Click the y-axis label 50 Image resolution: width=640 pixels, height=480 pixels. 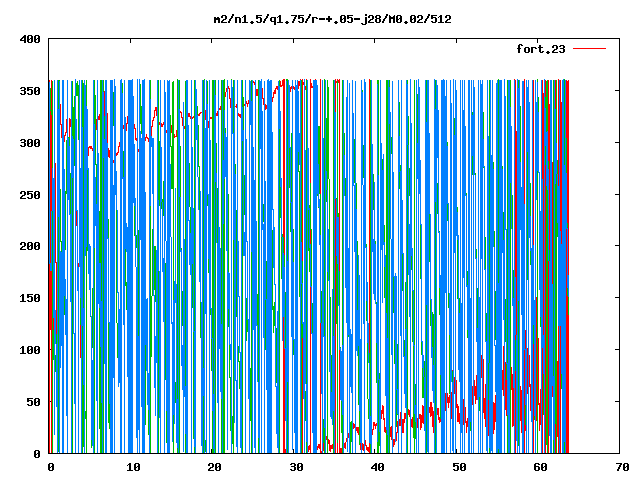click(x=33, y=402)
